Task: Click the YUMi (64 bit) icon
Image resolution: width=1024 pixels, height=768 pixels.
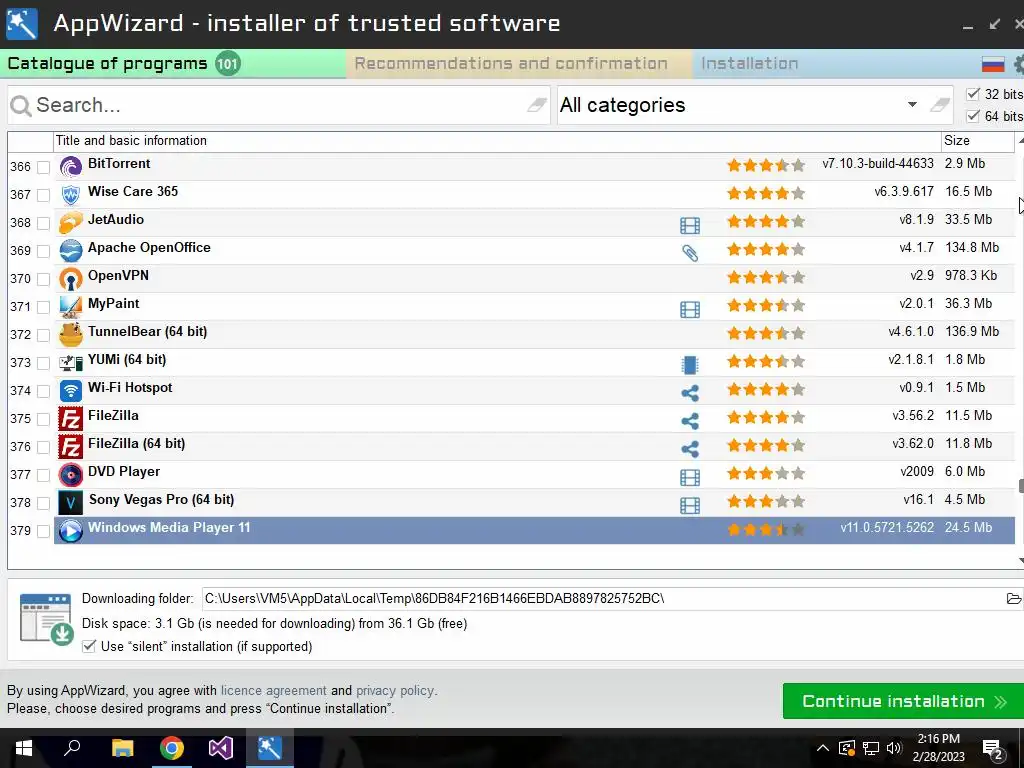Action: pyautogui.click(x=71, y=363)
